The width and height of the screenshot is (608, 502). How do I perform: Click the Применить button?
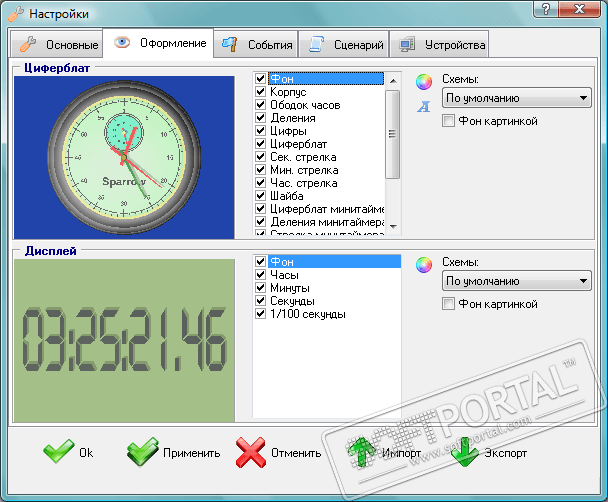174,452
